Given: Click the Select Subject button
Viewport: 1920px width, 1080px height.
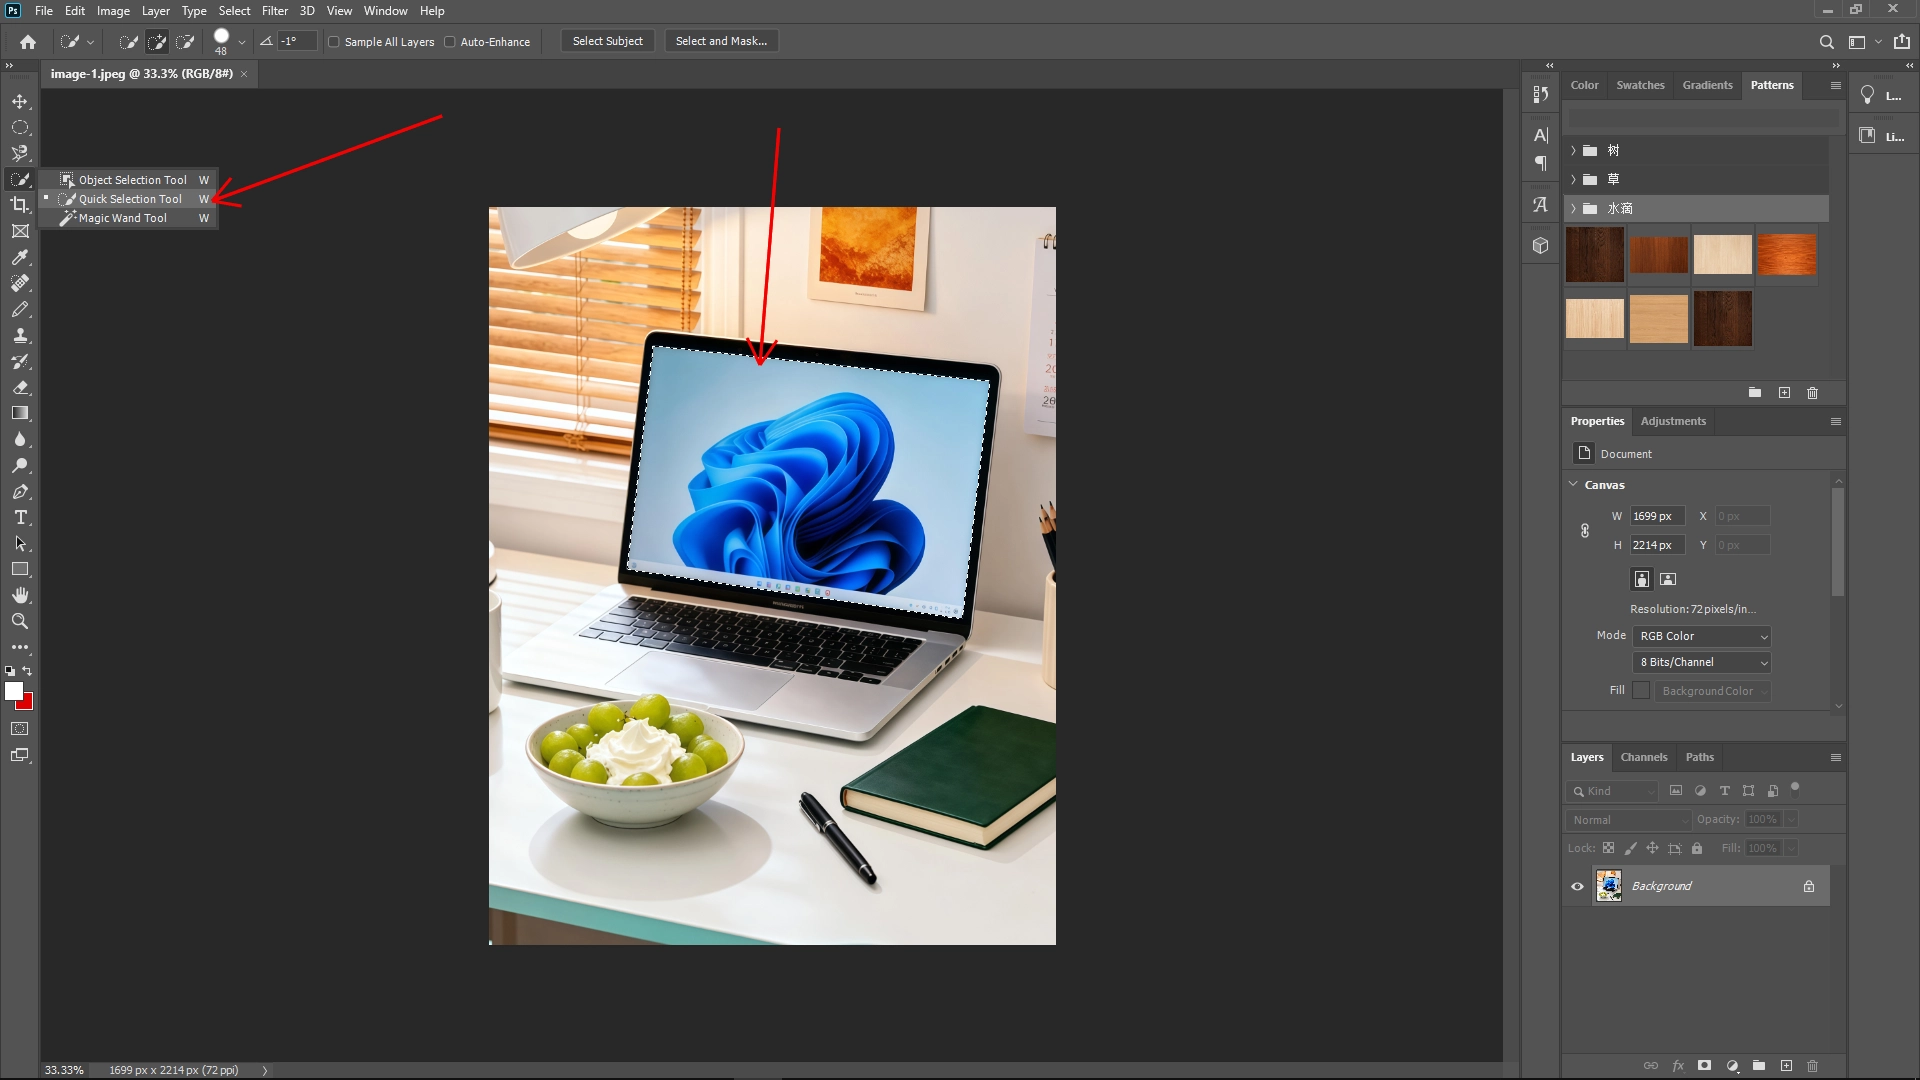Looking at the screenshot, I should click(607, 41).
